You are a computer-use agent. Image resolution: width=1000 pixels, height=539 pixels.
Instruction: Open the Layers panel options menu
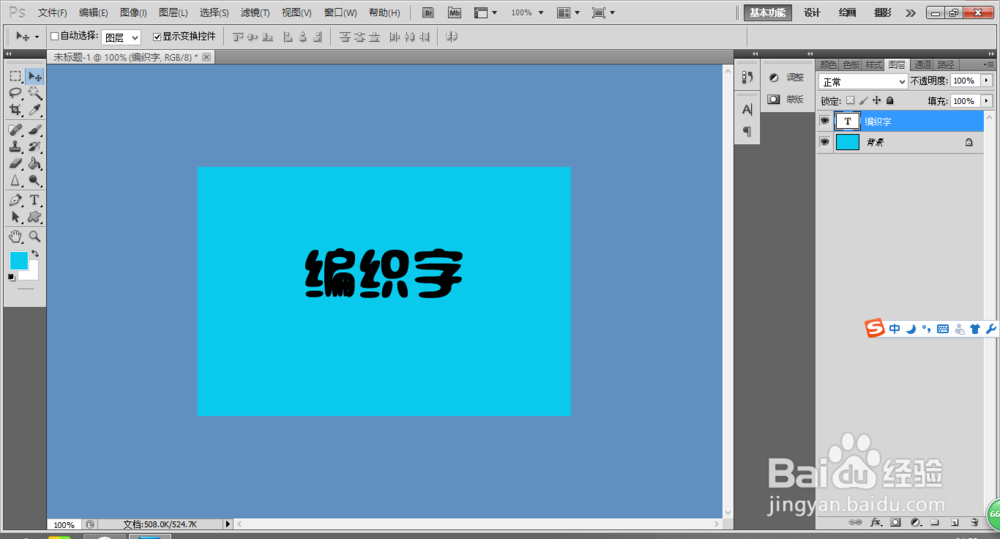point(988,64)
